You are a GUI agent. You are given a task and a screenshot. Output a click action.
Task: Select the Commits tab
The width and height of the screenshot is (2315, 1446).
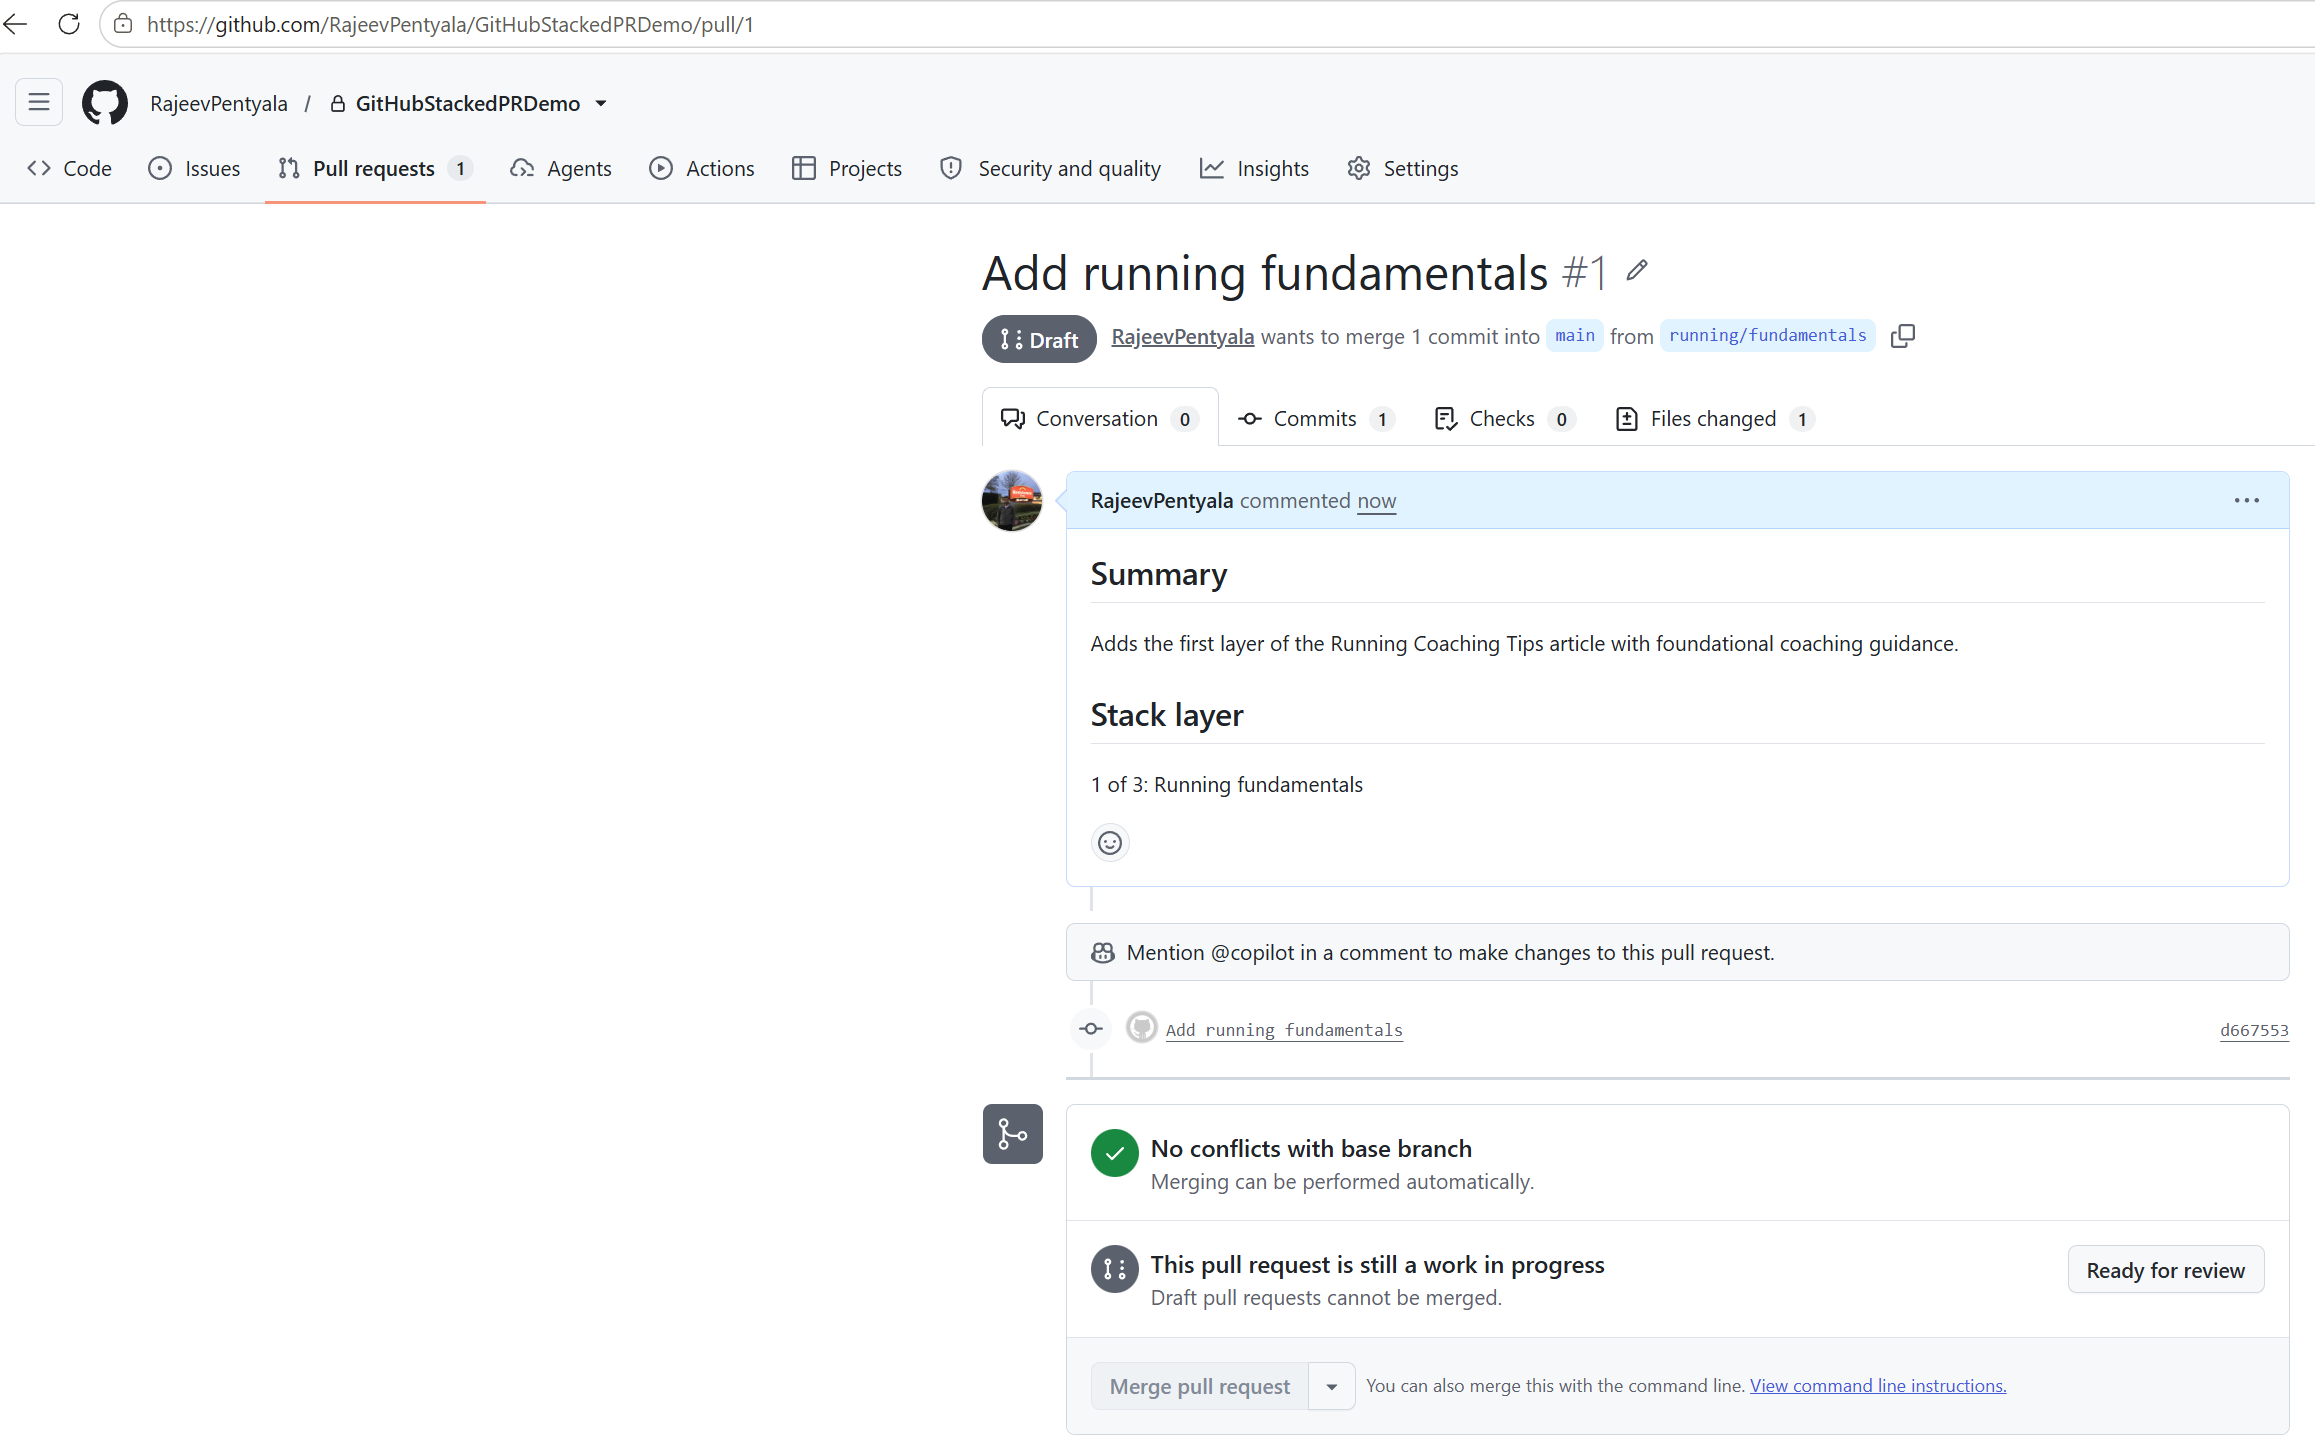coord(1317,418)
